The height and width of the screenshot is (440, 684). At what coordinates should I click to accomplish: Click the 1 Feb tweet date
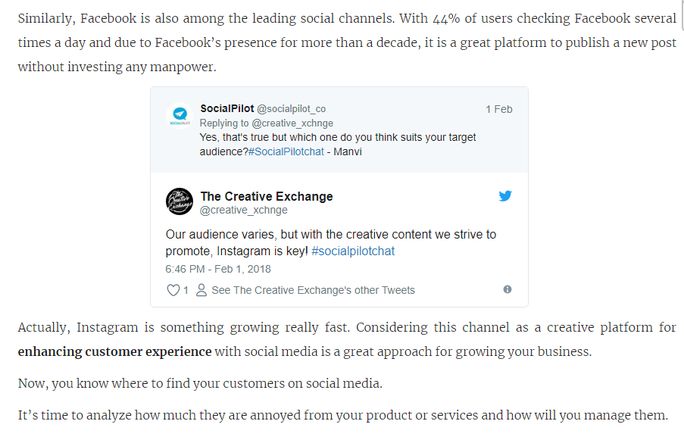coord(499,108)
